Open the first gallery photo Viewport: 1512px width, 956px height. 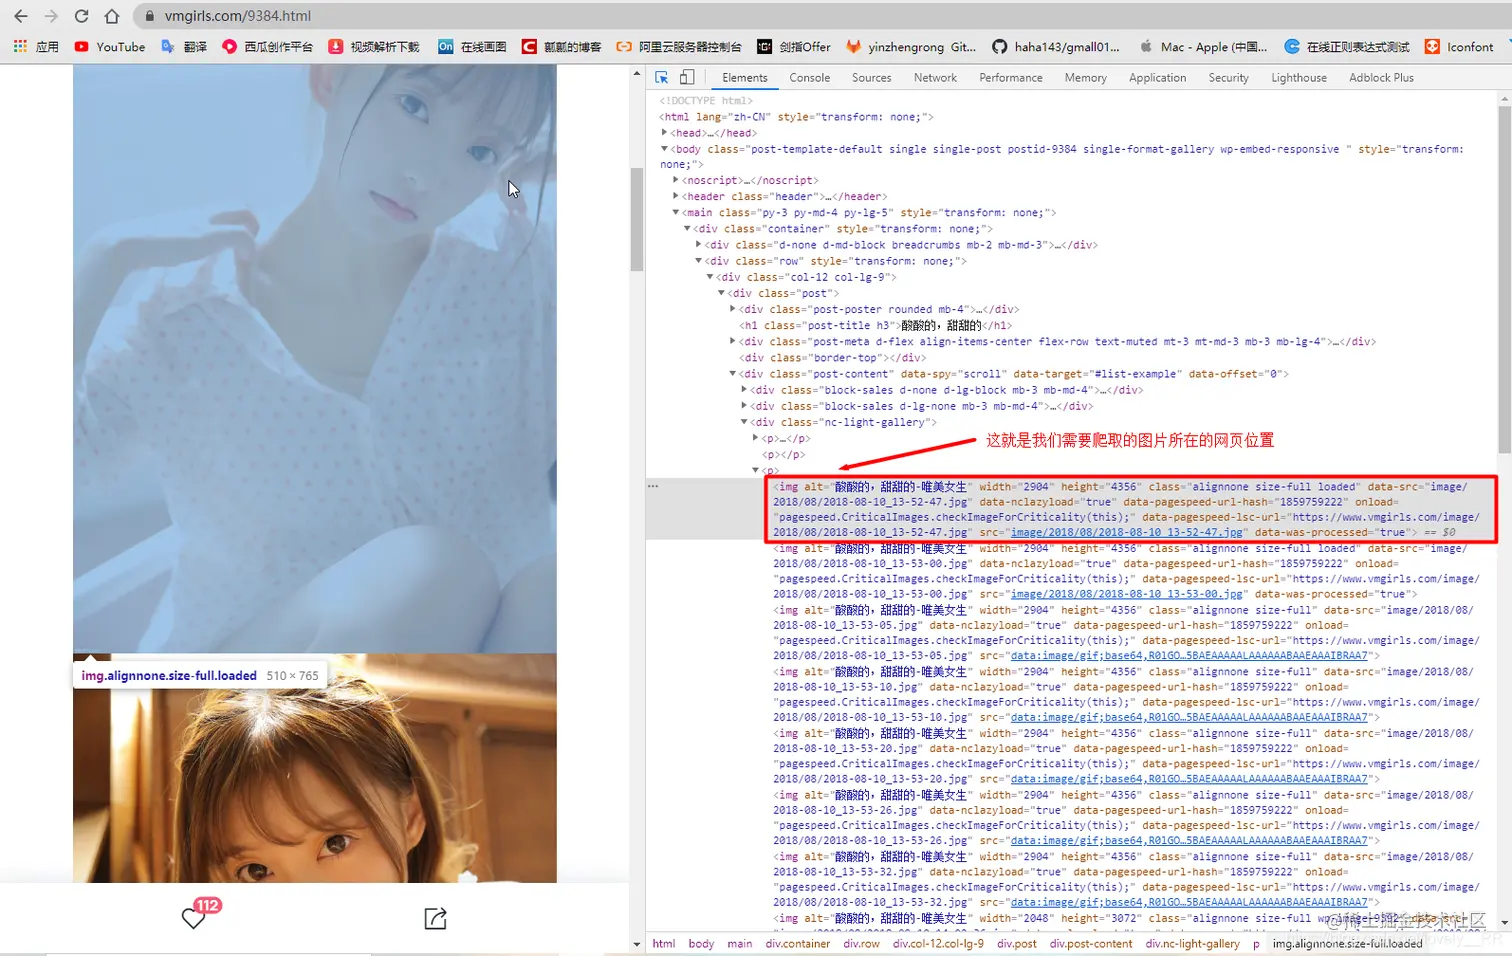(315, 359)
